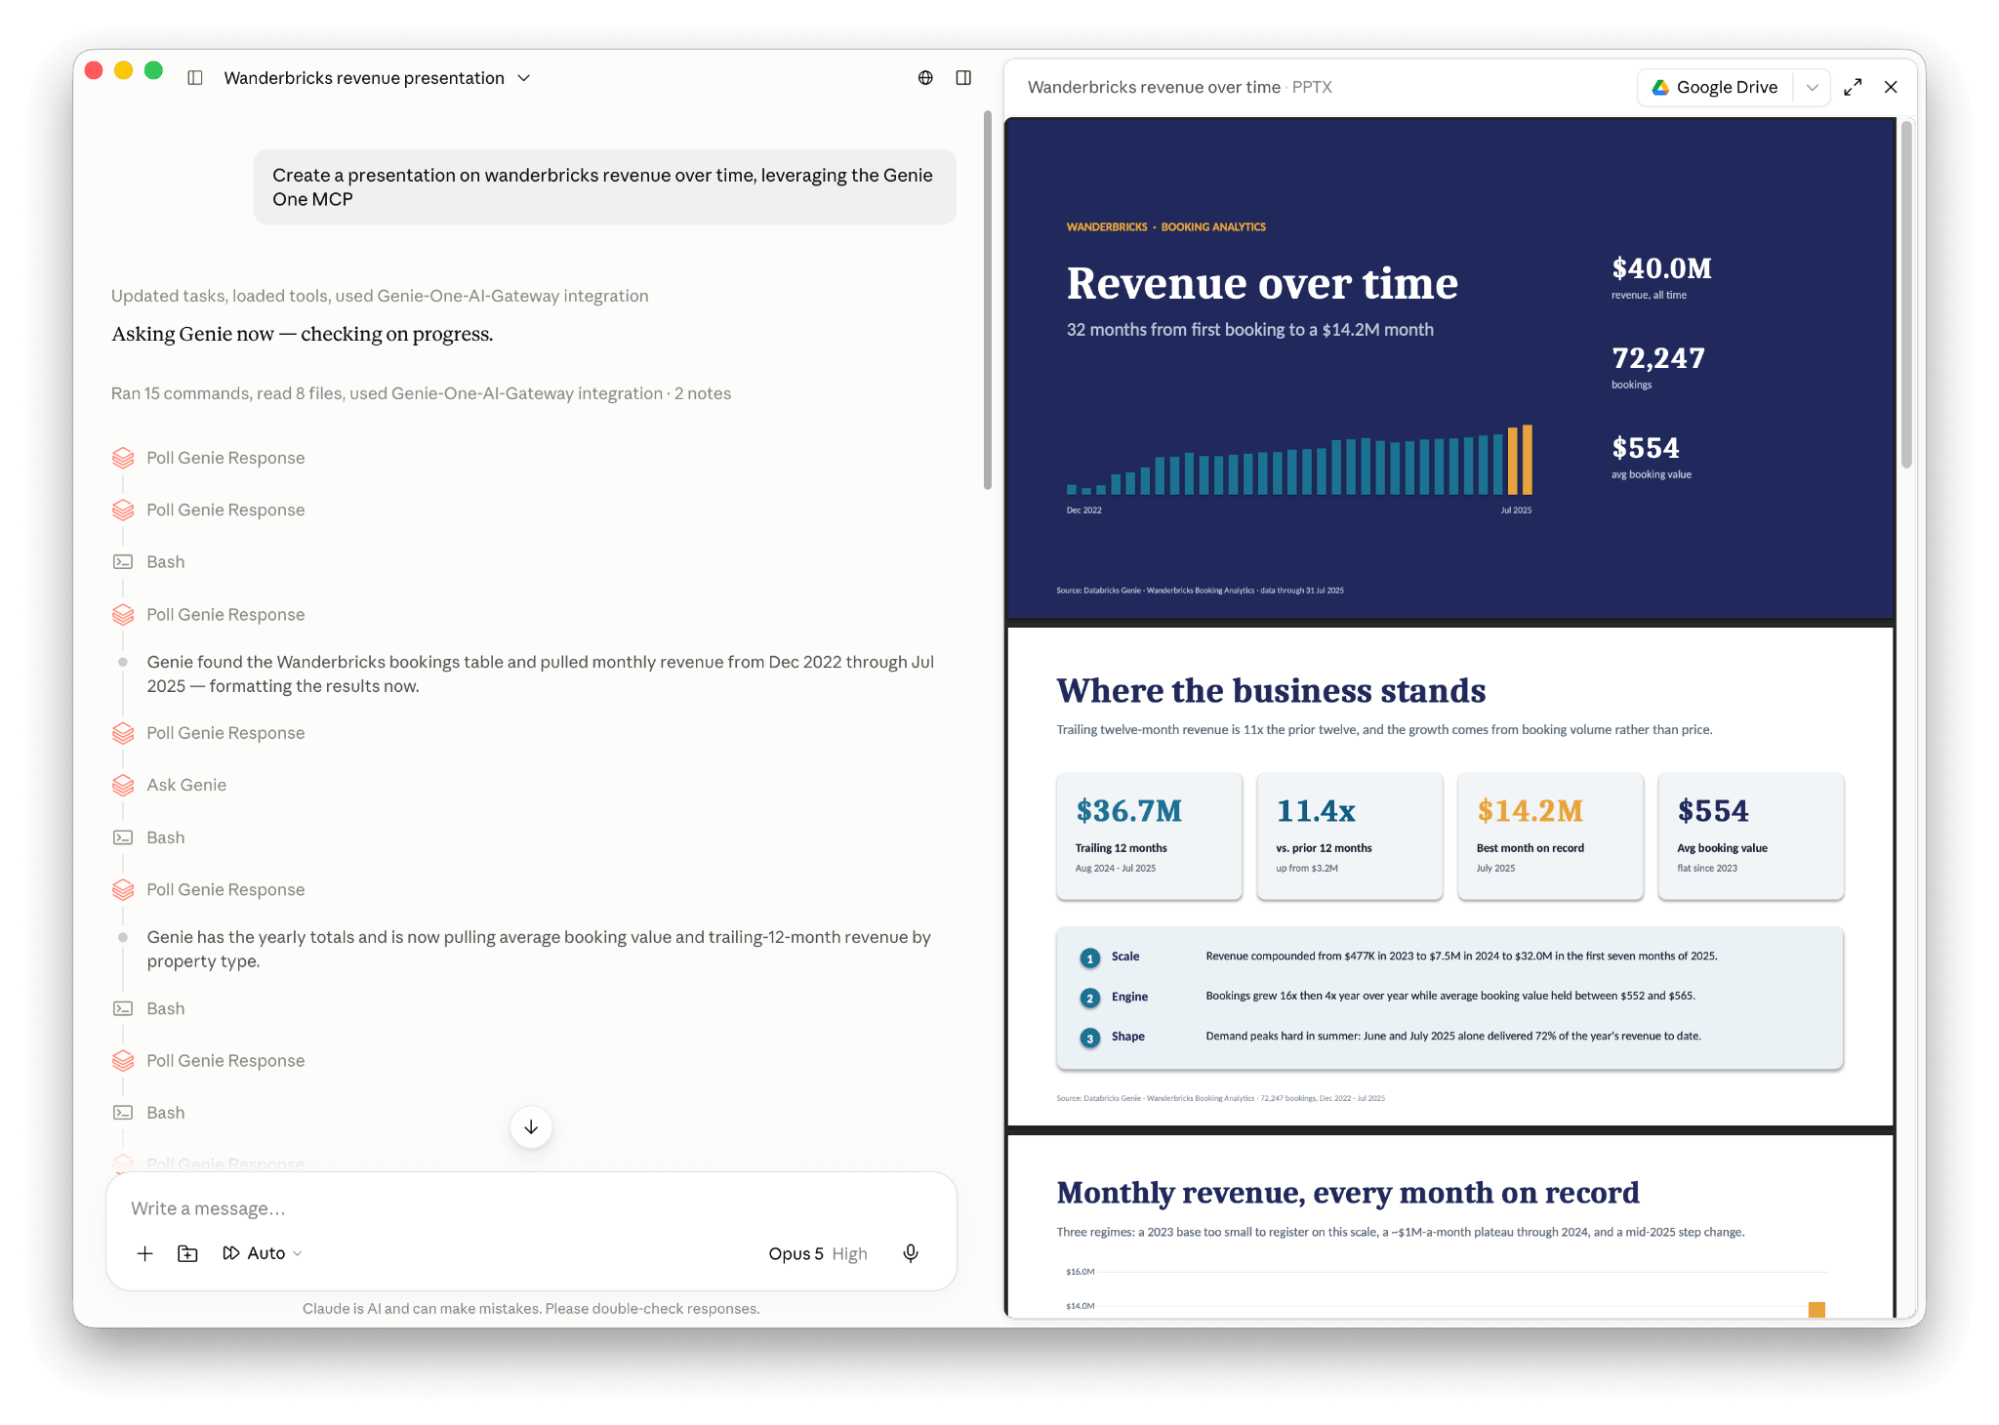Jump to latest with the down arrow button
This screenshot has width=1999, height=1425.
pos(531,1127)
